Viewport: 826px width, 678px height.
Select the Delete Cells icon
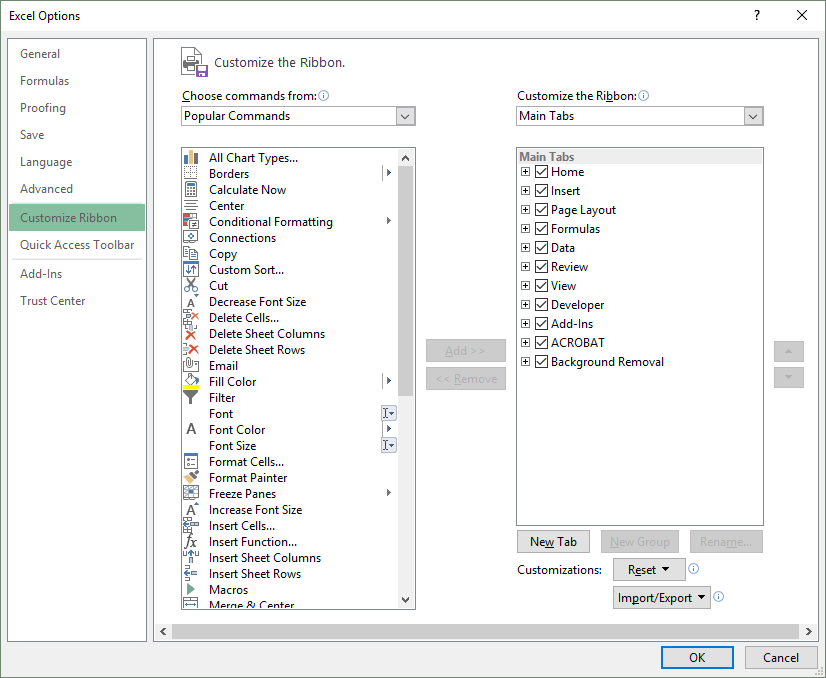(191, 318)
